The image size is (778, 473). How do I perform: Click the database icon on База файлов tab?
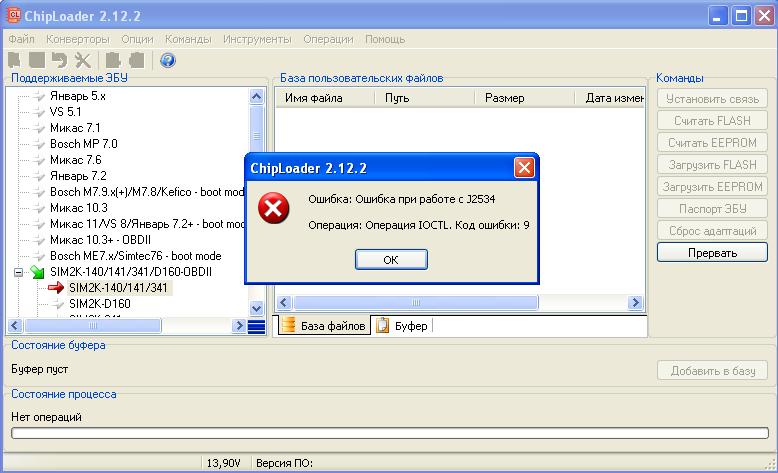(x=288, y=326)
